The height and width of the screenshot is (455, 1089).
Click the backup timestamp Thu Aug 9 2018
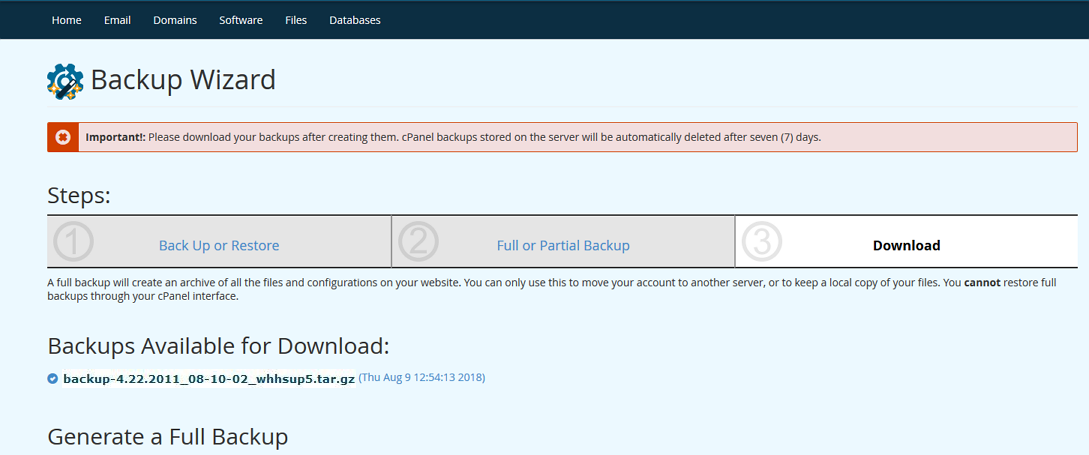click(421, 378)
